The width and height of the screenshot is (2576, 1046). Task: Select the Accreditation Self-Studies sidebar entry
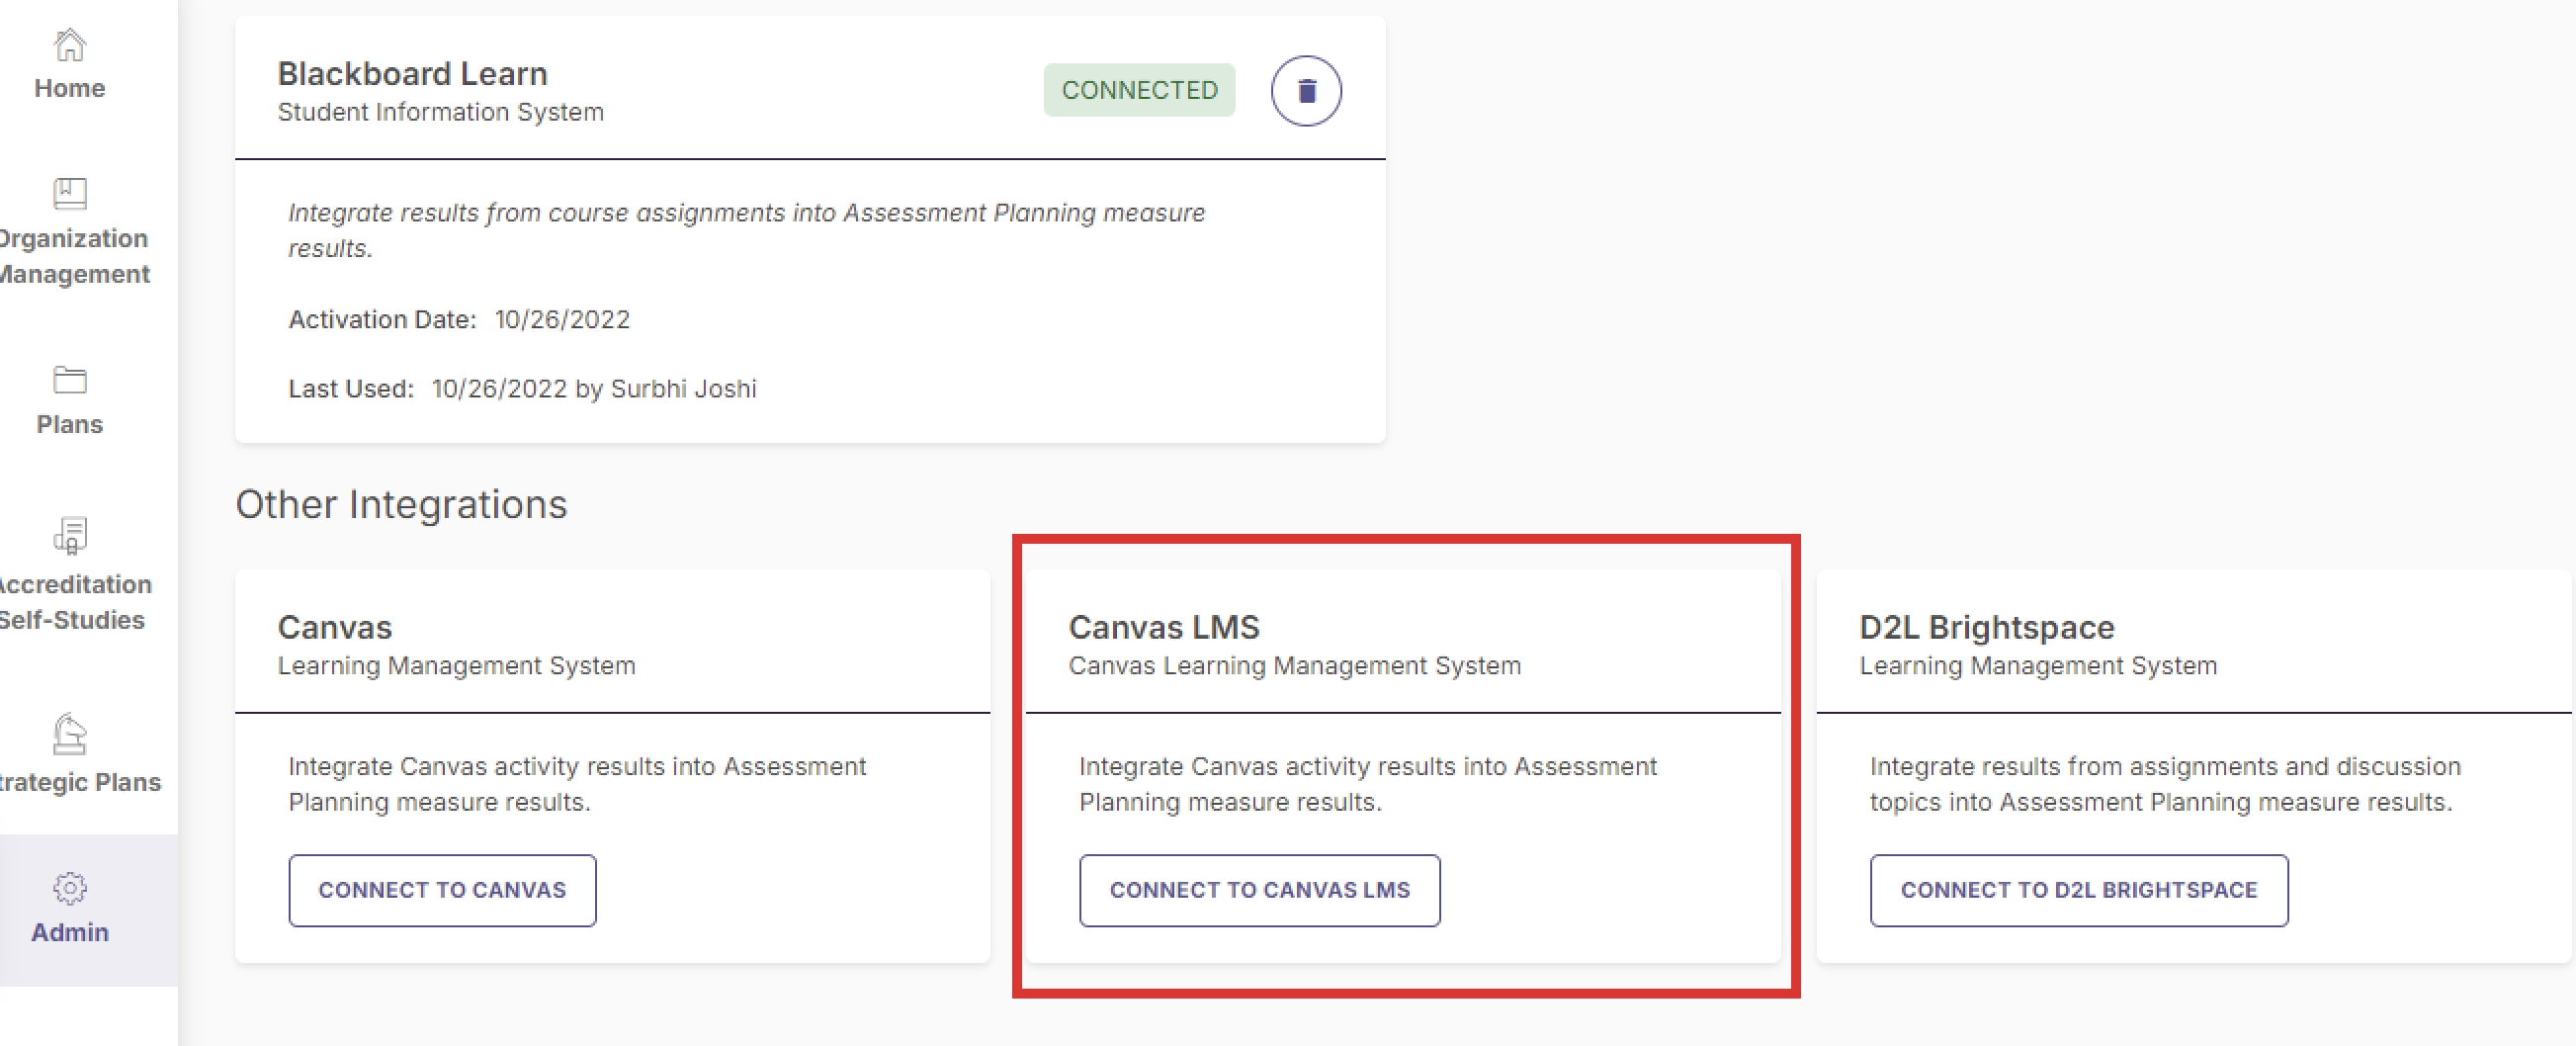tap(72, 601)
